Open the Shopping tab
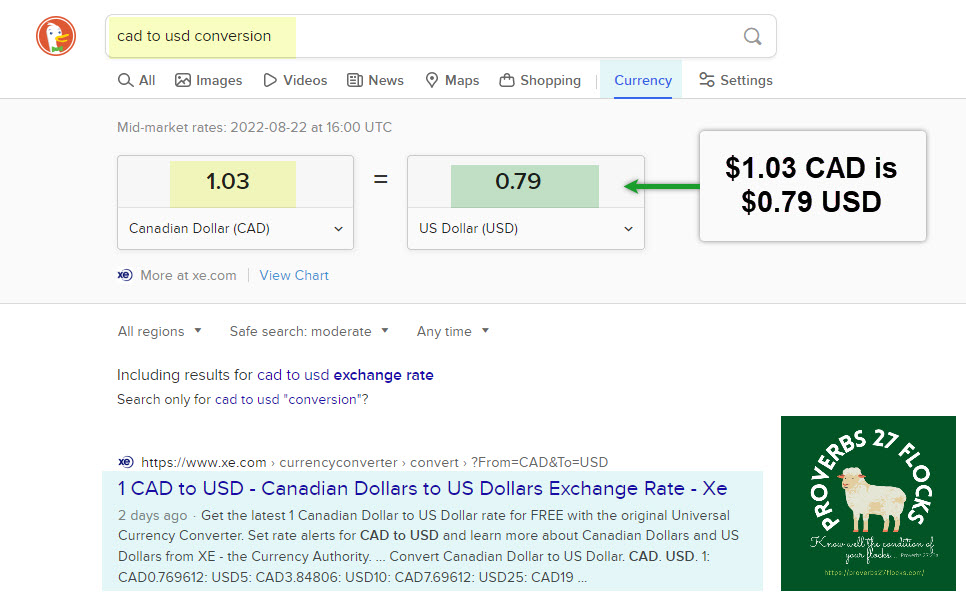 539,80
